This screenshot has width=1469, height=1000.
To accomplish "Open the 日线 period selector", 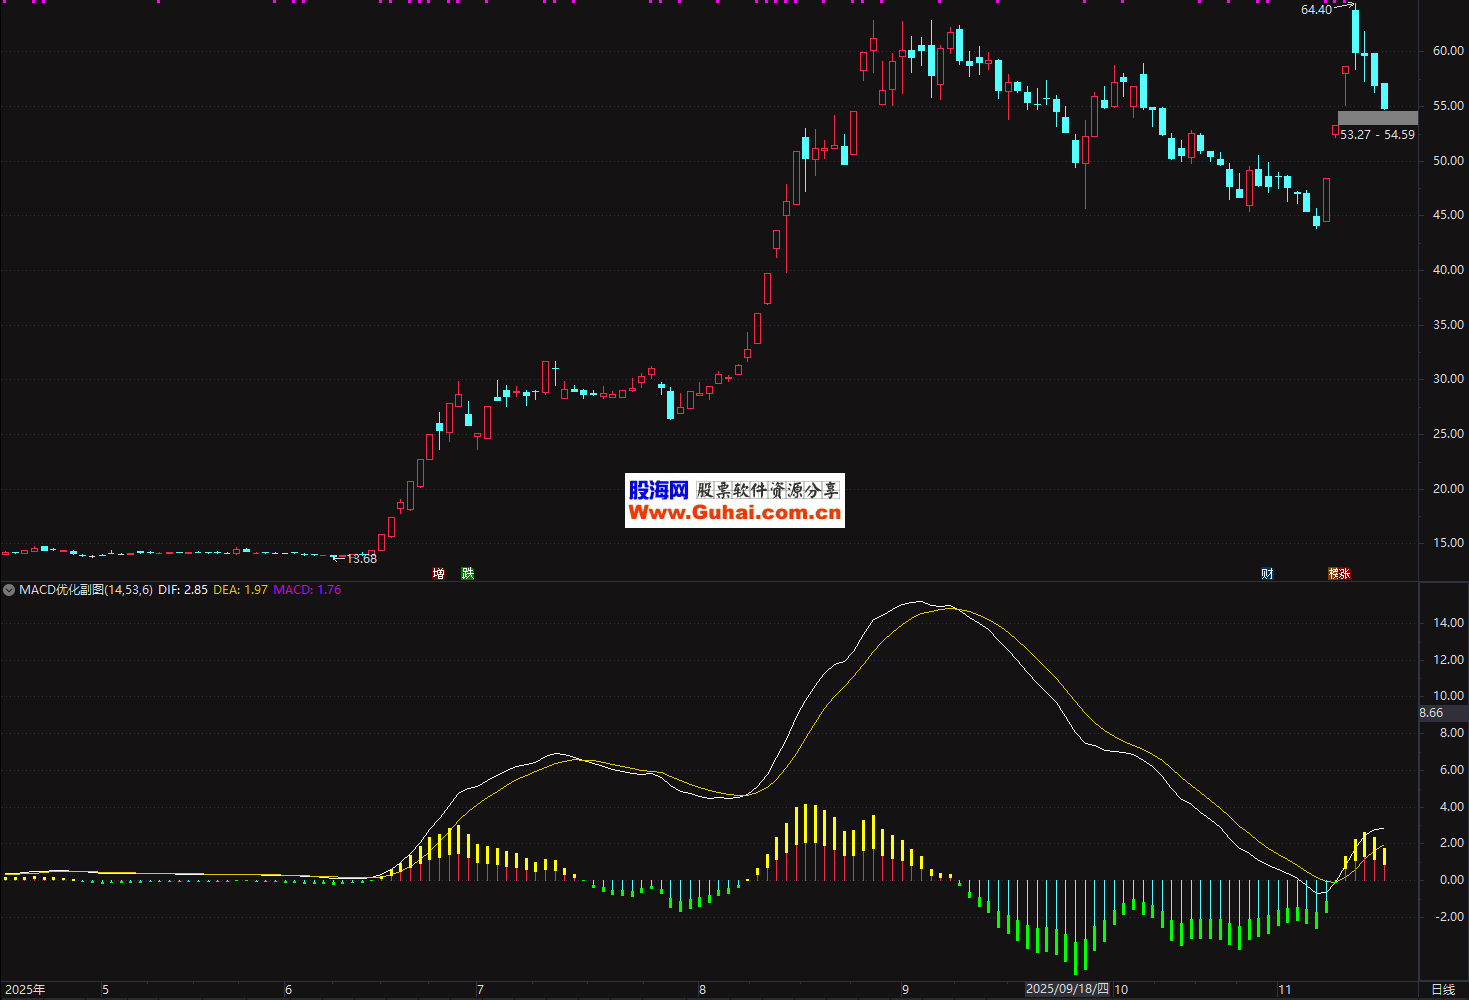I will pos(1443,990).
